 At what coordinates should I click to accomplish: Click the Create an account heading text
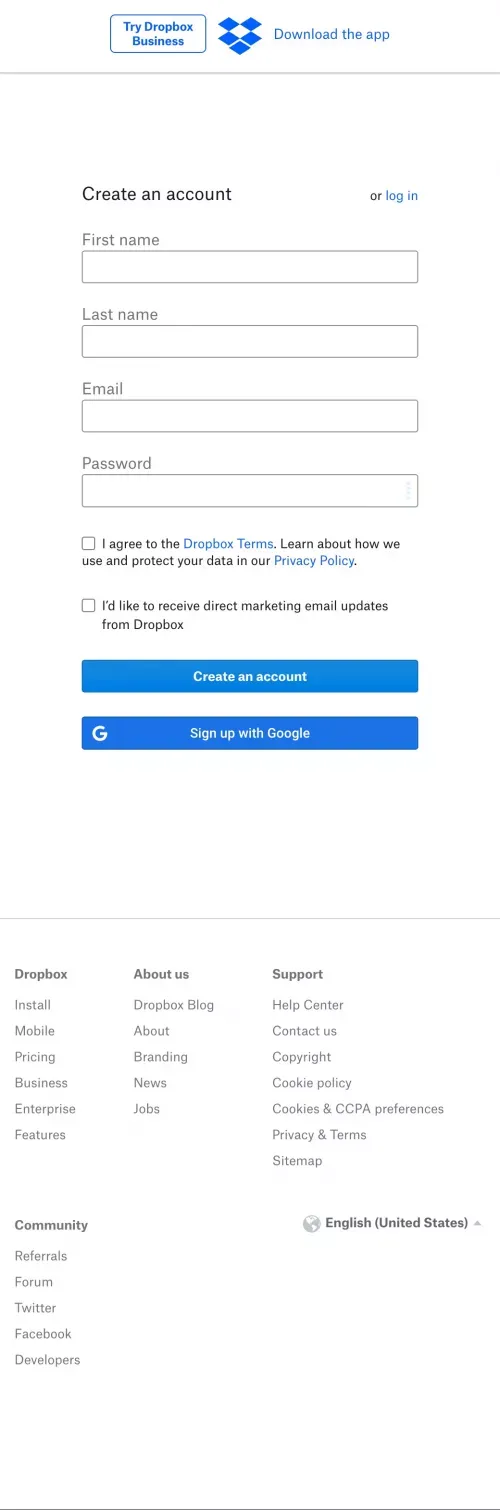157,194
